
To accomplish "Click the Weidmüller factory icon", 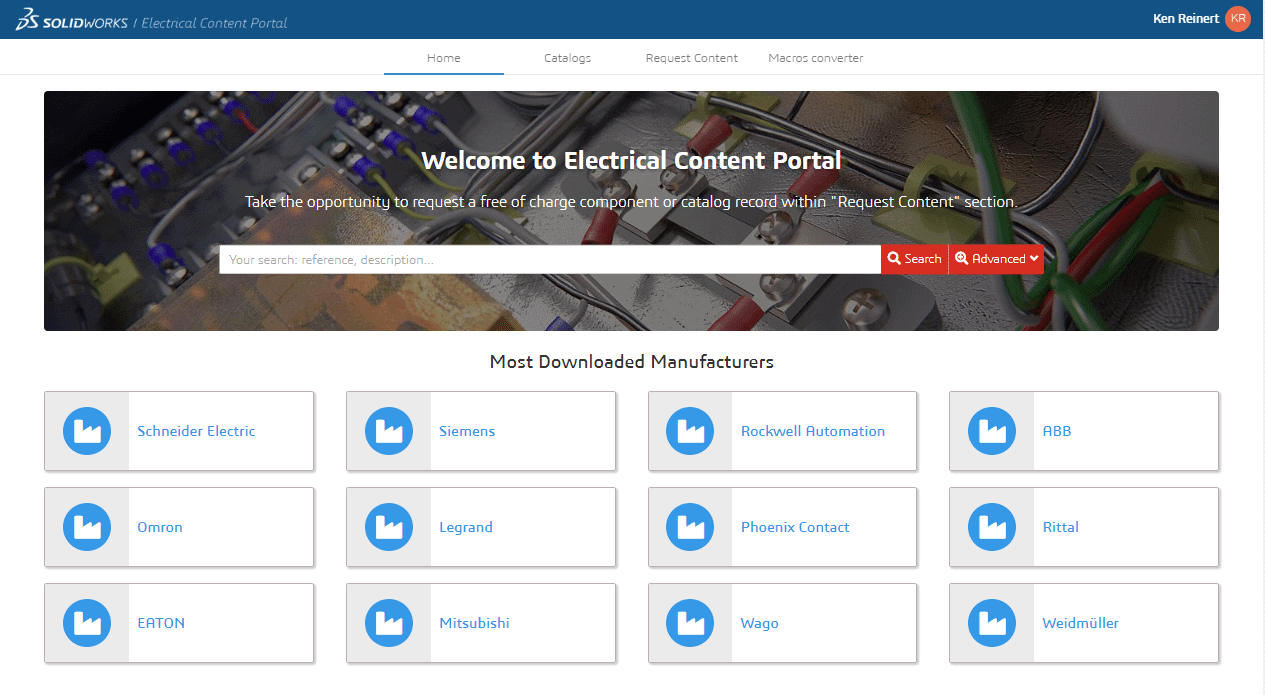I will (992, 623).
